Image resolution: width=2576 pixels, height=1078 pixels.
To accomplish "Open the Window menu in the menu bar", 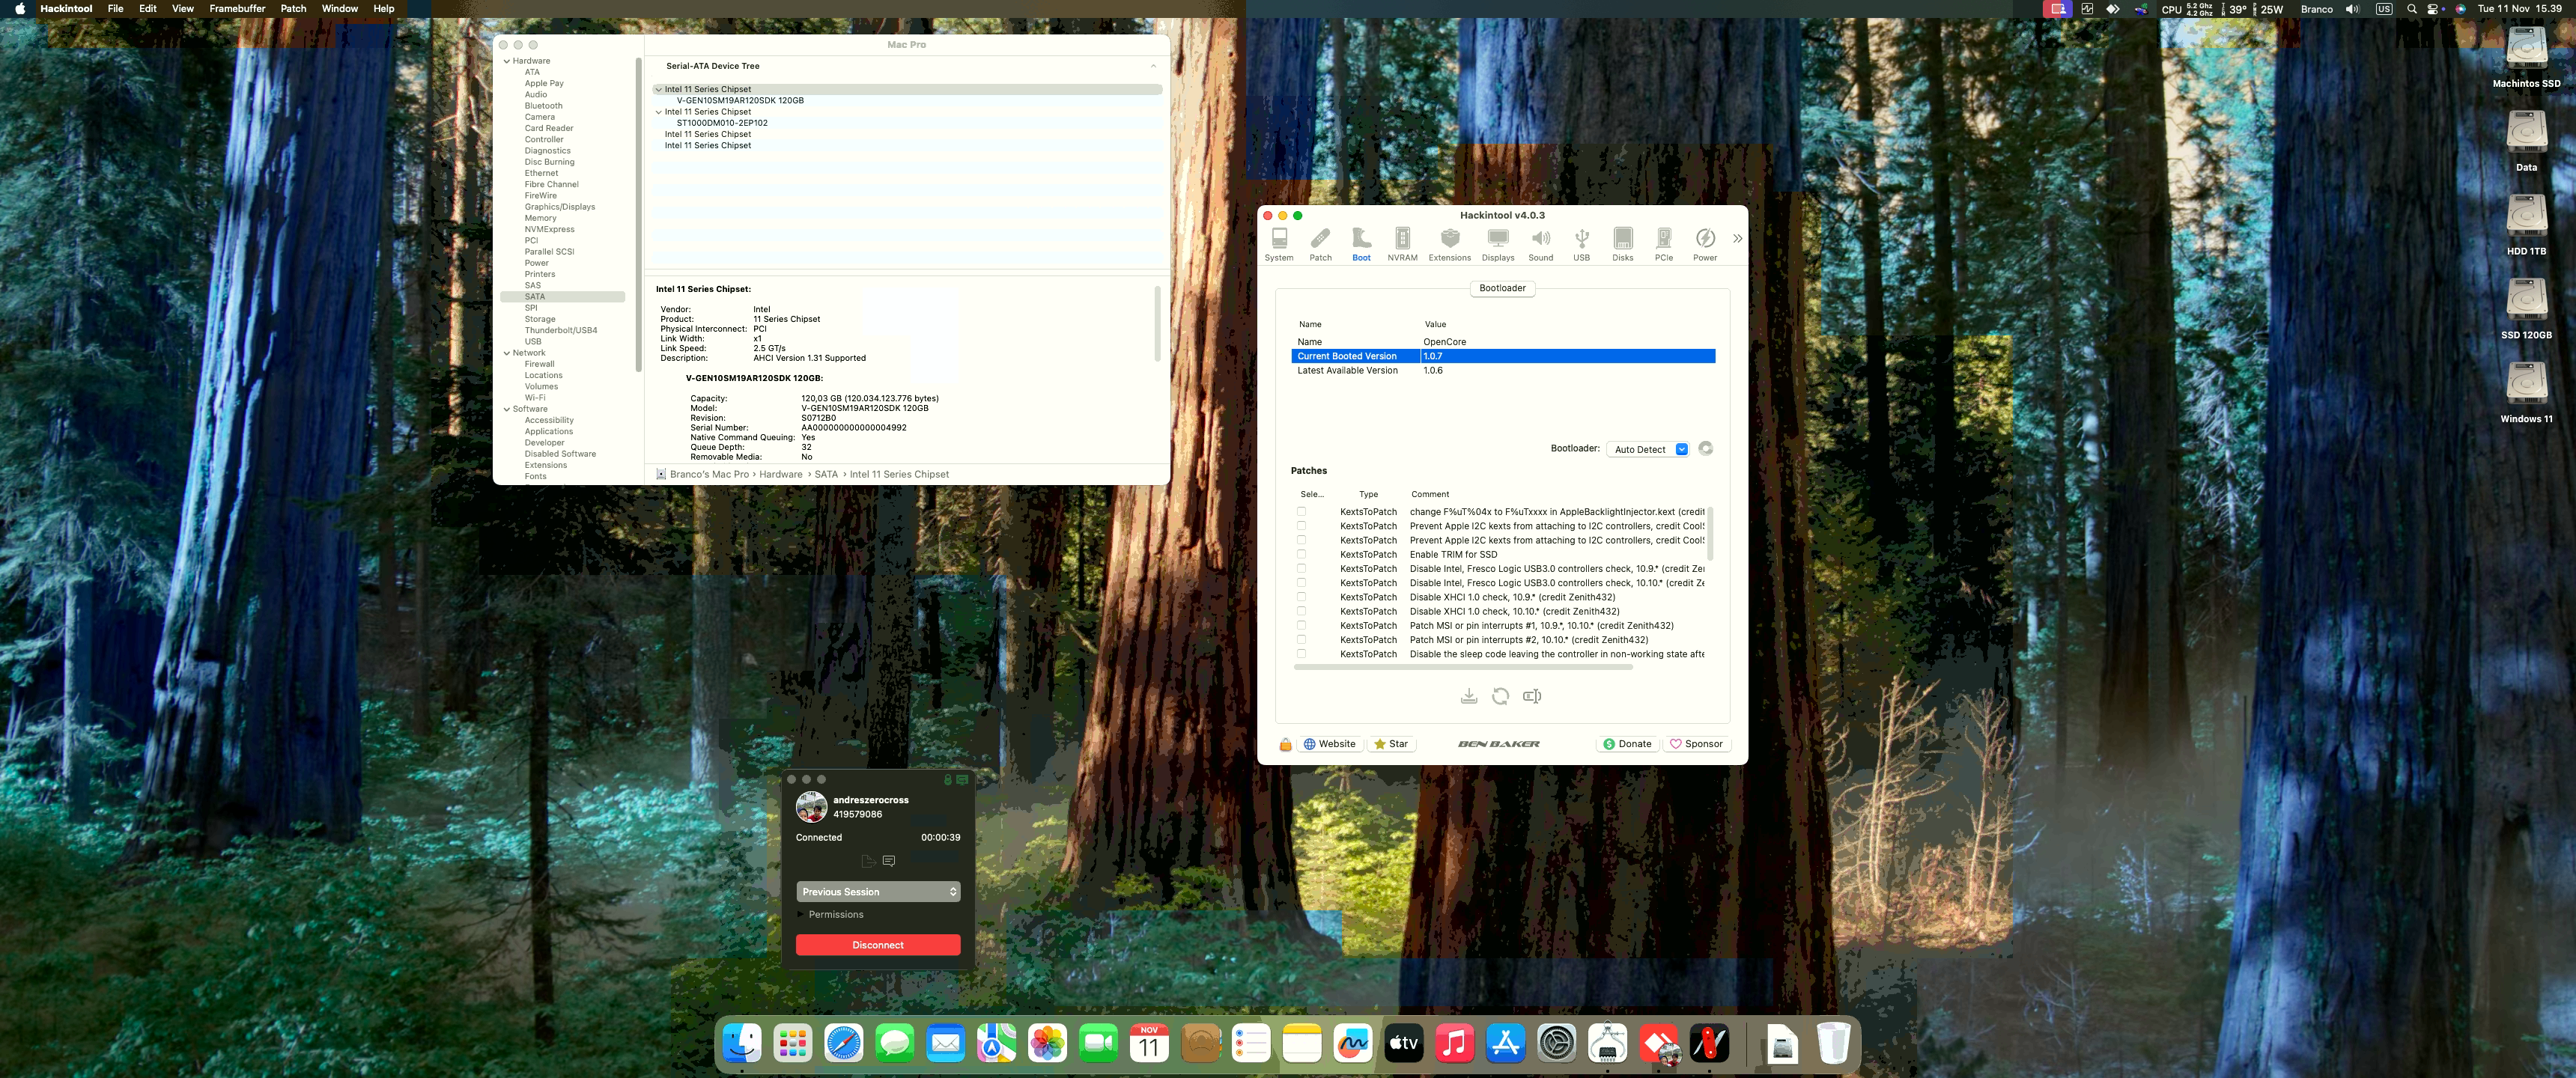I will (x=339, y=9).
